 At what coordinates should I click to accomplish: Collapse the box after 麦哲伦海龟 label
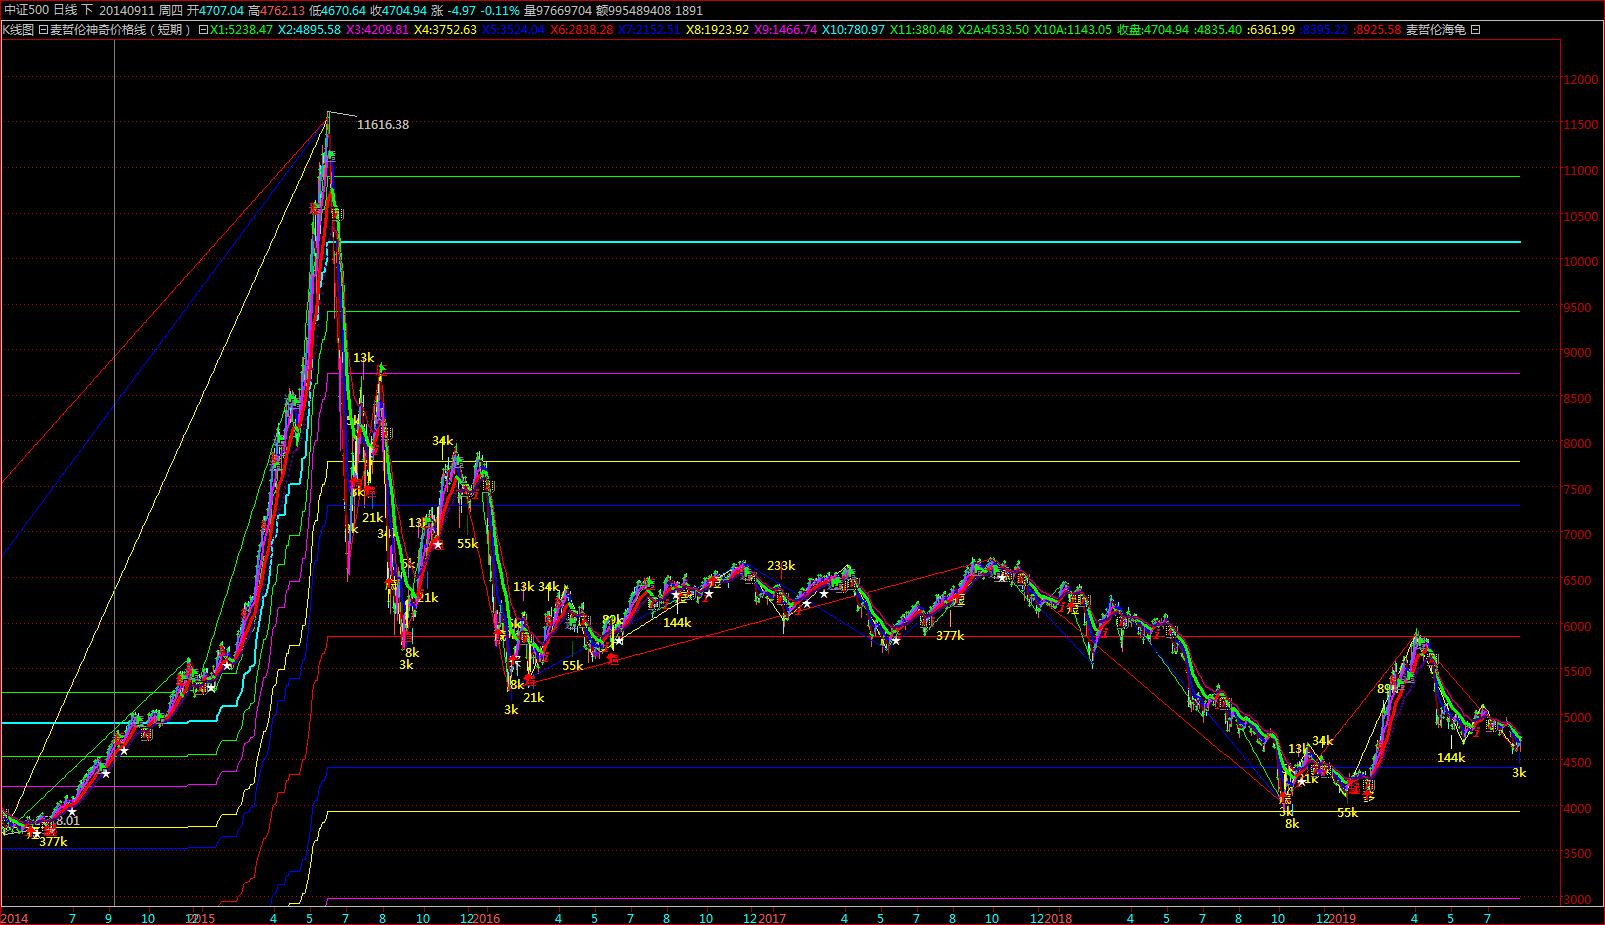coord(1476,30)
